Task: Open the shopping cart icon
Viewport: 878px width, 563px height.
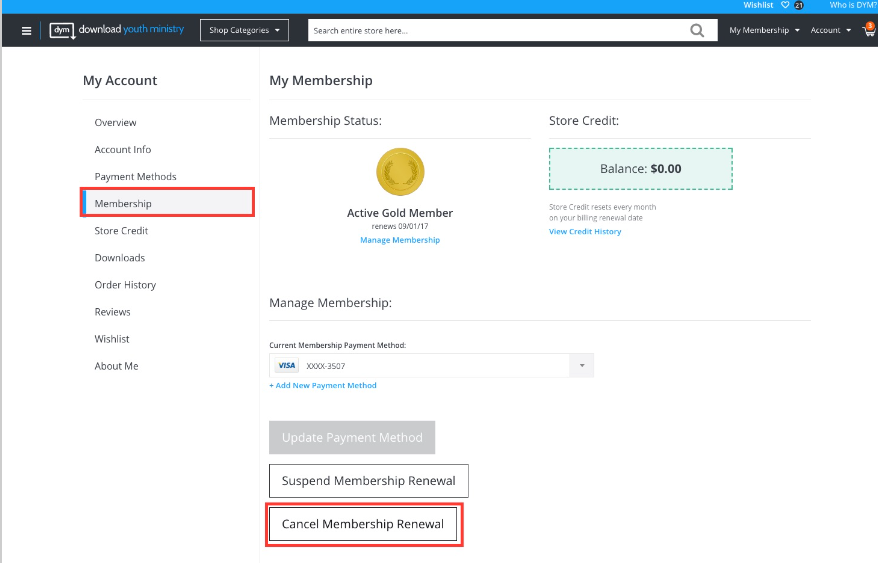Action: pos(868,31)
